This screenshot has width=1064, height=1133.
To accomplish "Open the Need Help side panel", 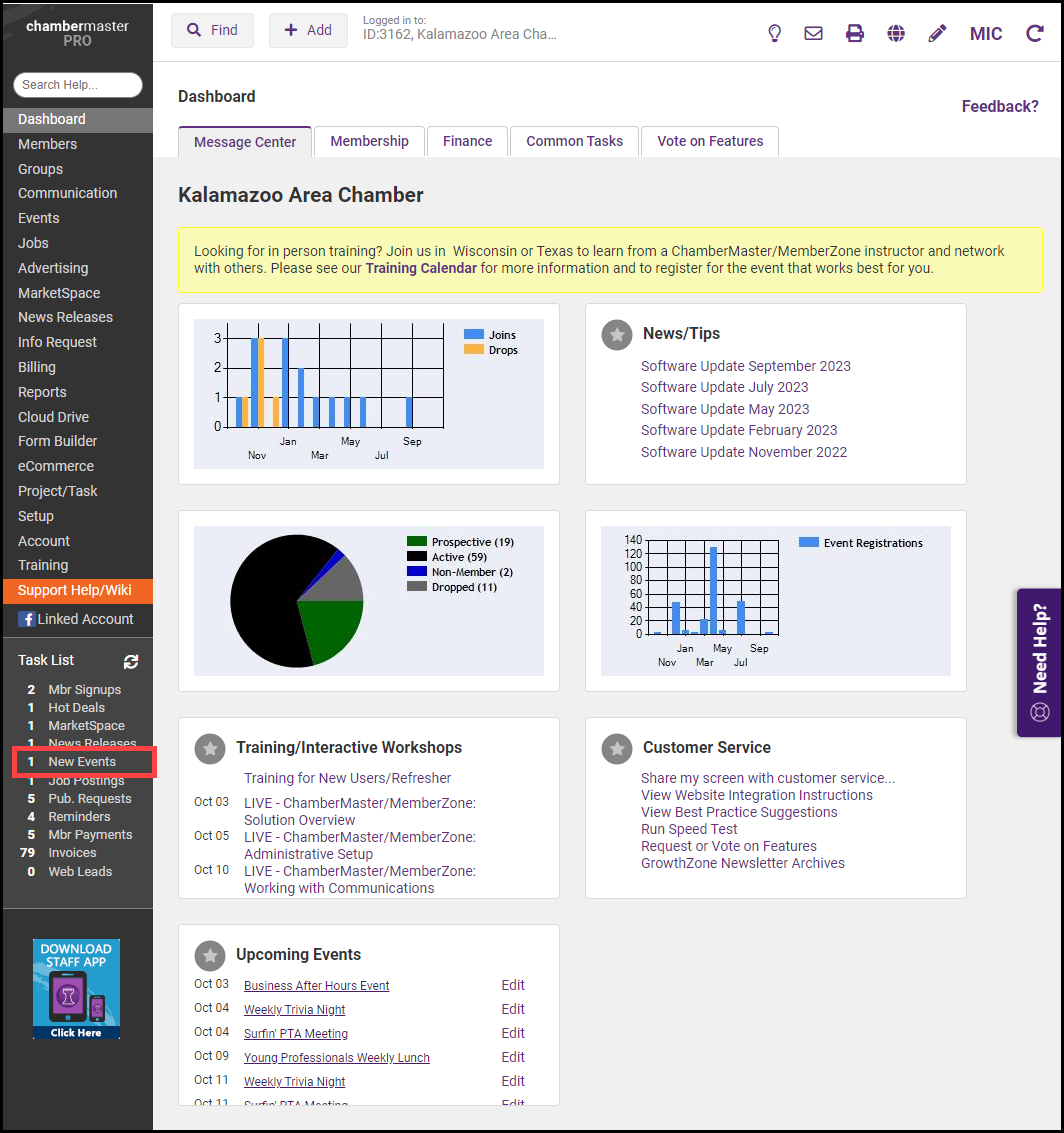I will [x=1039, y=662].
